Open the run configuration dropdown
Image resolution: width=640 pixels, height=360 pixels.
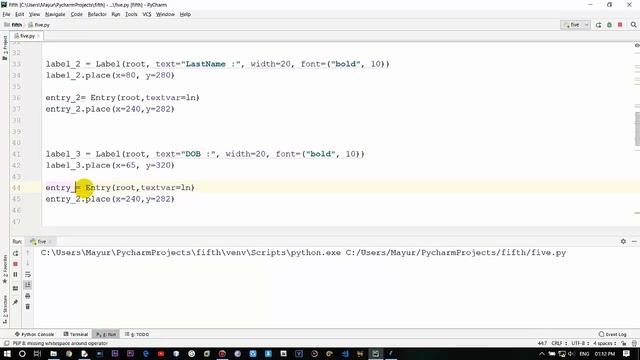click(576, 25)
